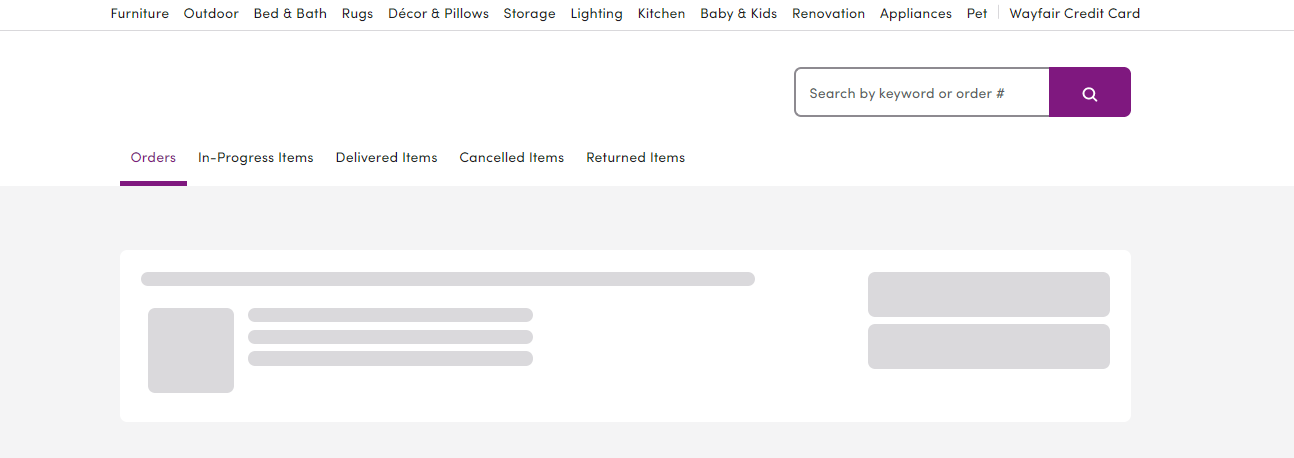Screen dimensions: 1294x458
Task: Select the Décor & Pillows category
Action: point(438,14)
